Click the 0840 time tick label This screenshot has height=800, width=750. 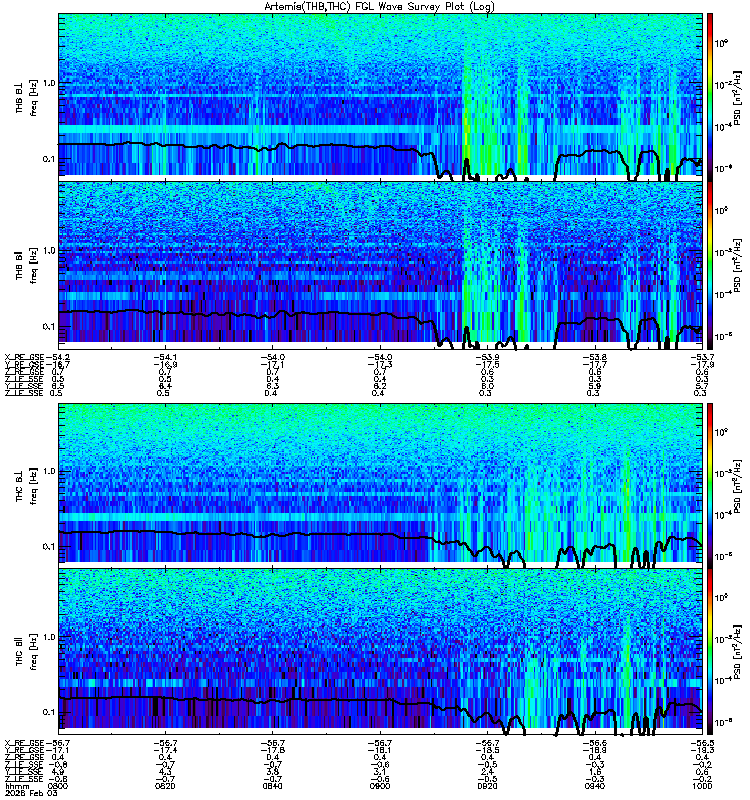272,786
